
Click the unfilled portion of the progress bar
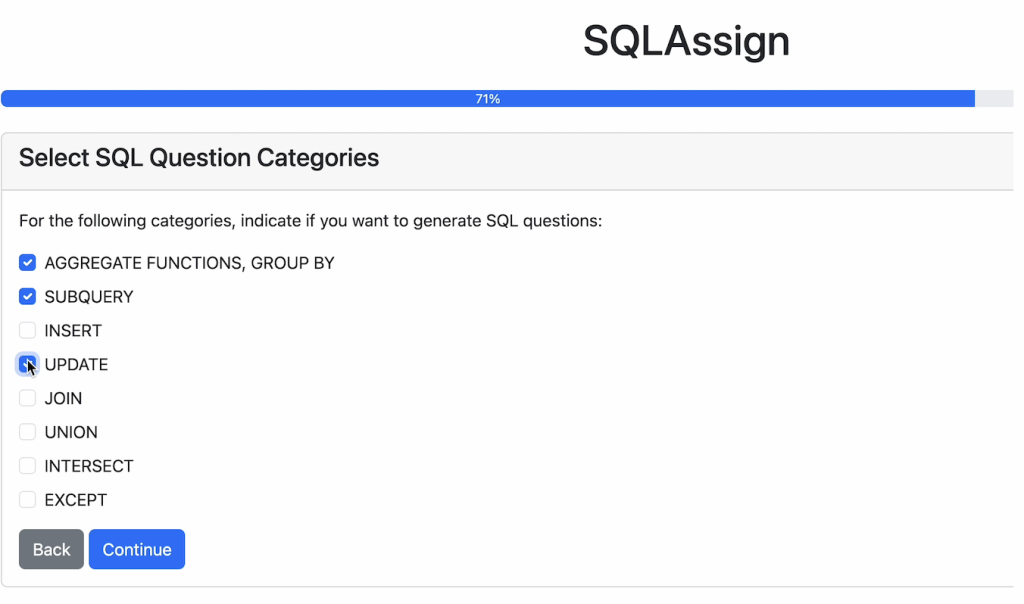(x=995, y=98)
